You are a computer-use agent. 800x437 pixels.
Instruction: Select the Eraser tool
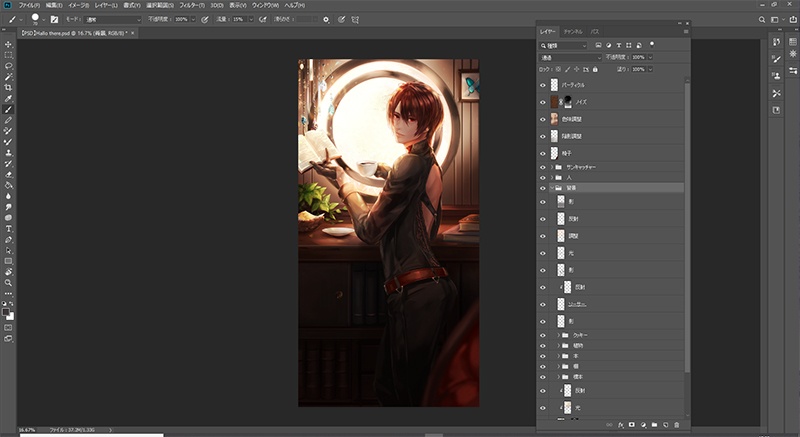pyautogui.click(x=8, y=174)
